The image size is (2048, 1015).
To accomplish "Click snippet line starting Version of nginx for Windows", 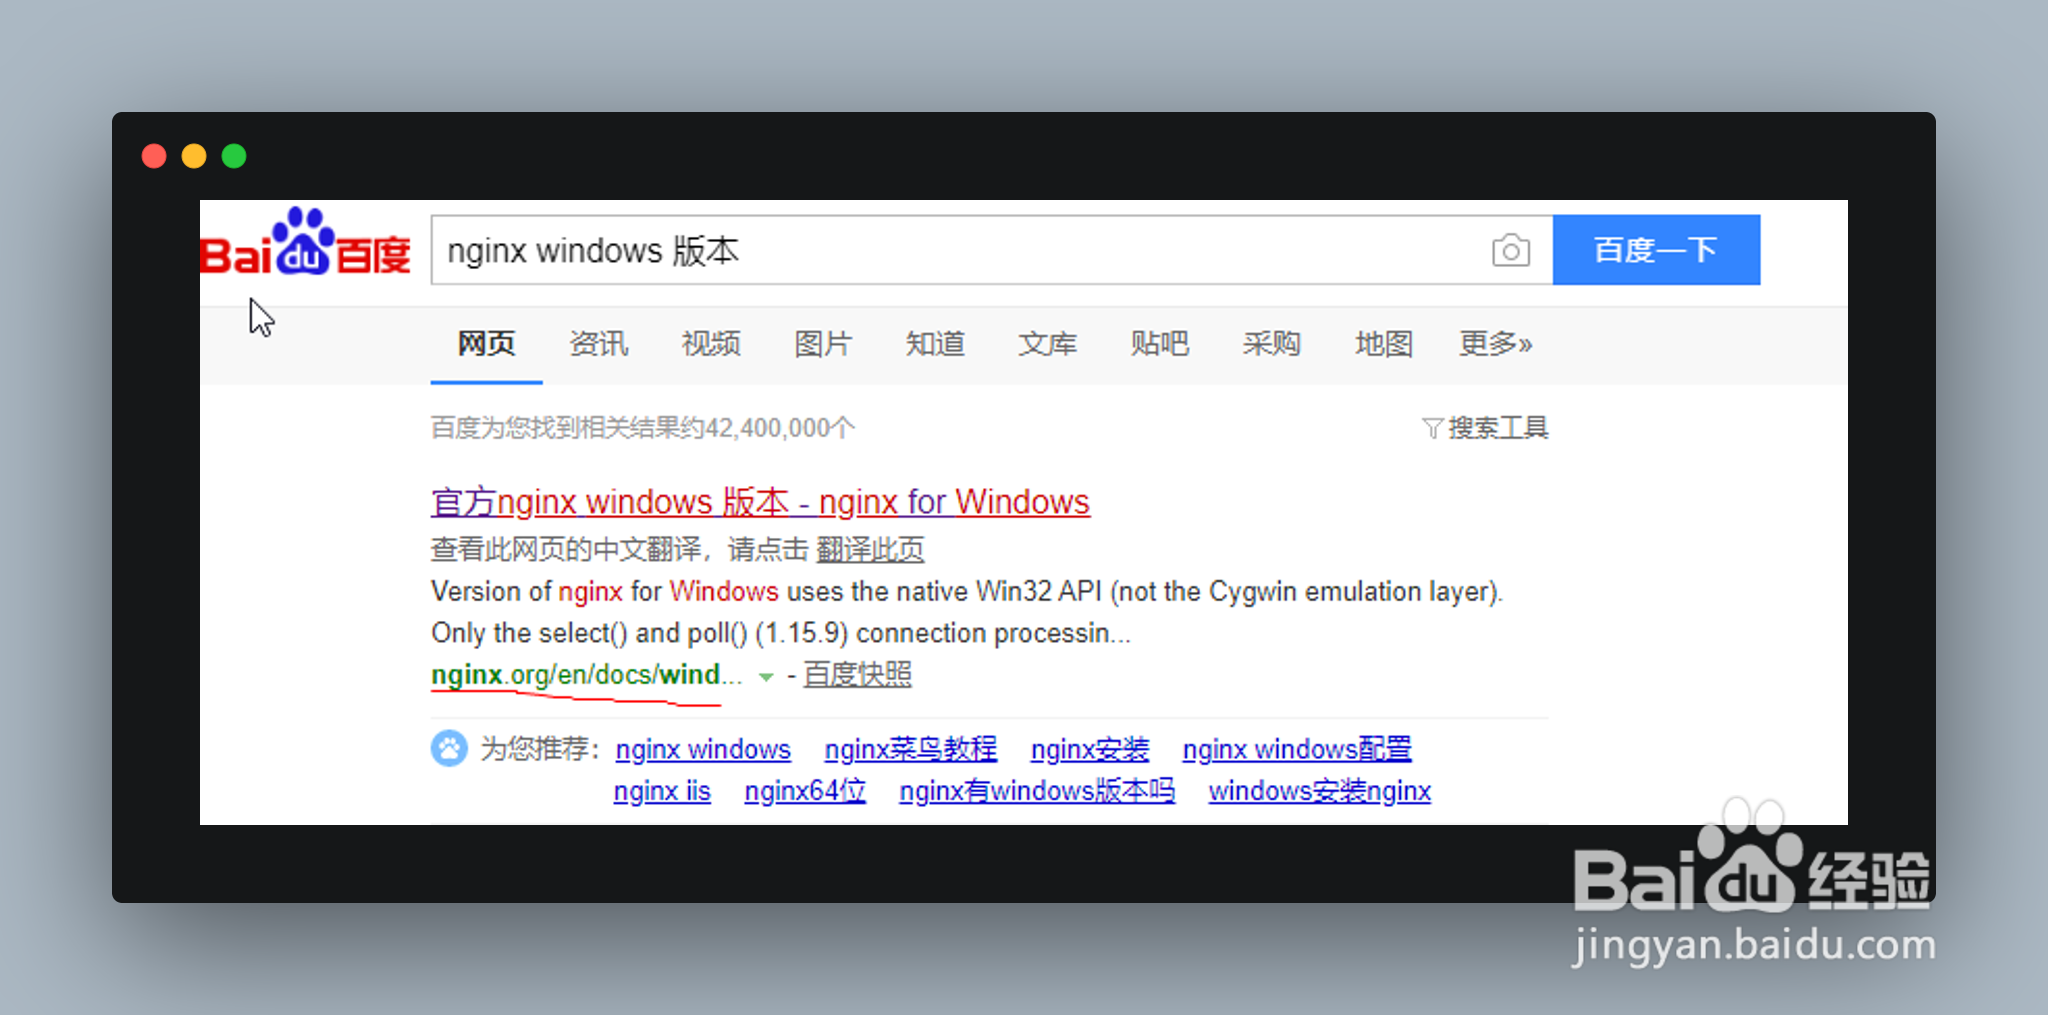I will coord(967,592).
